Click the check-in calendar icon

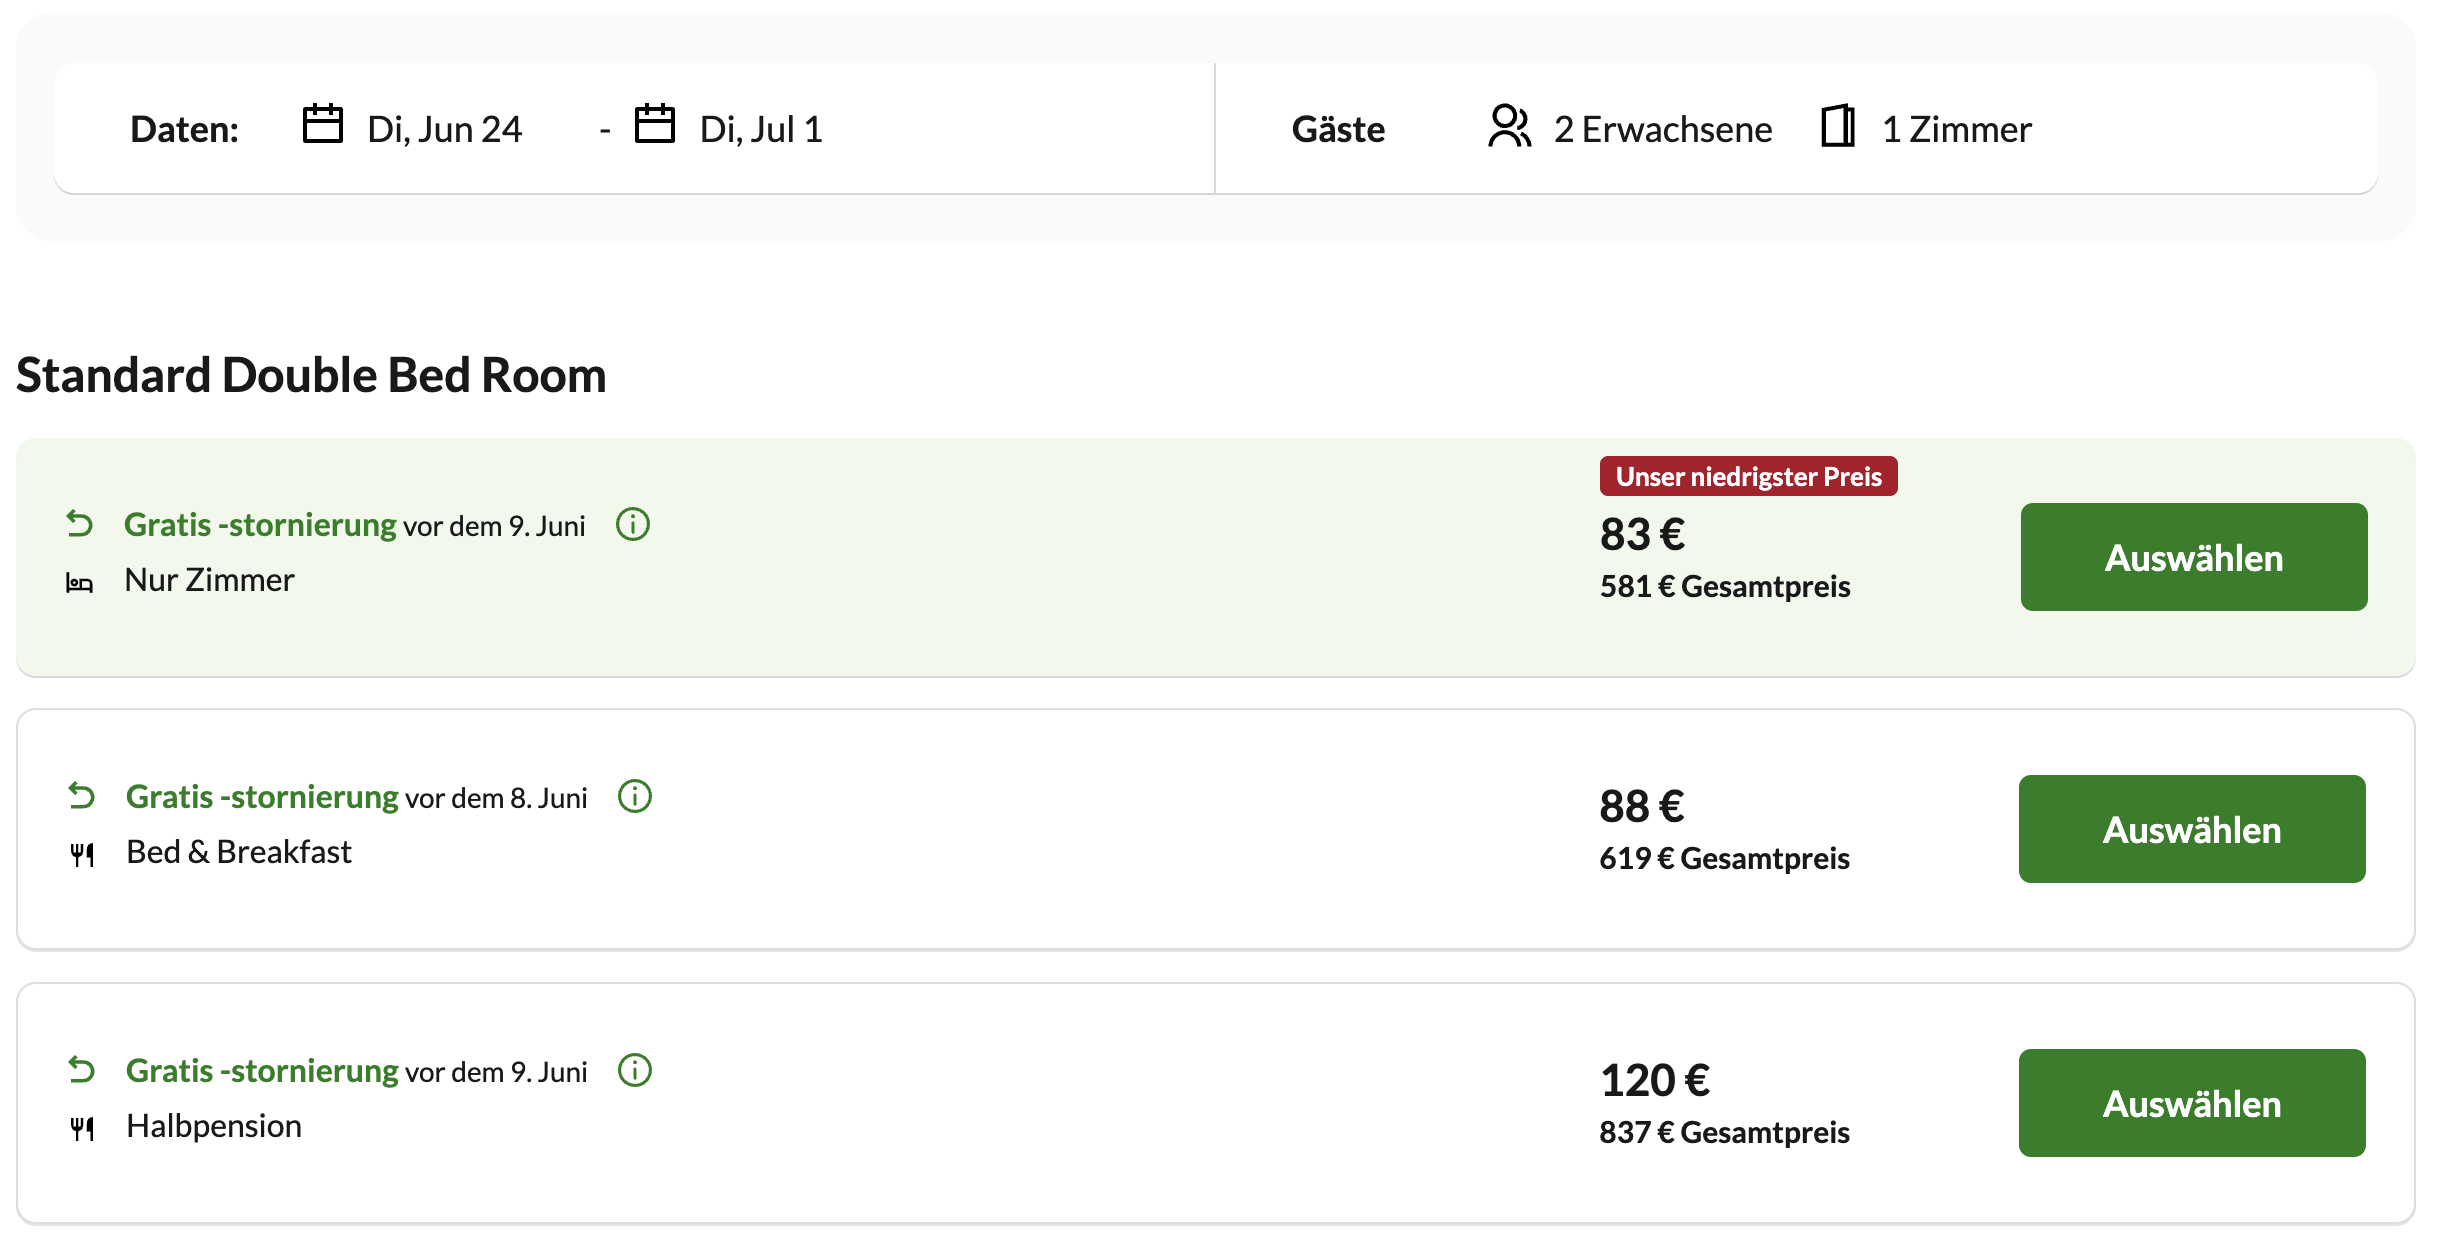tap(322, 125)
